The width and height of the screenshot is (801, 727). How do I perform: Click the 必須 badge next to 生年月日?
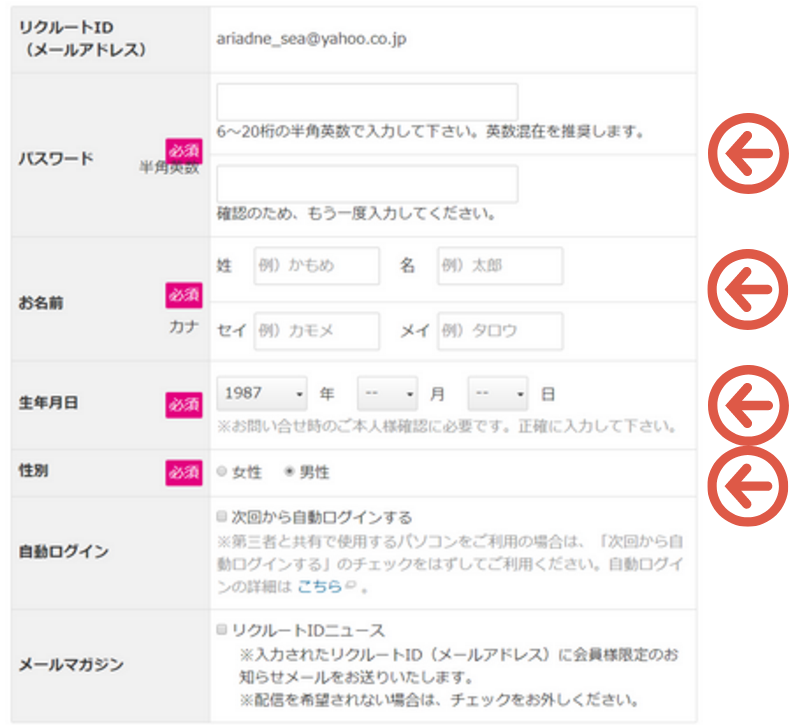click(184, 404)
